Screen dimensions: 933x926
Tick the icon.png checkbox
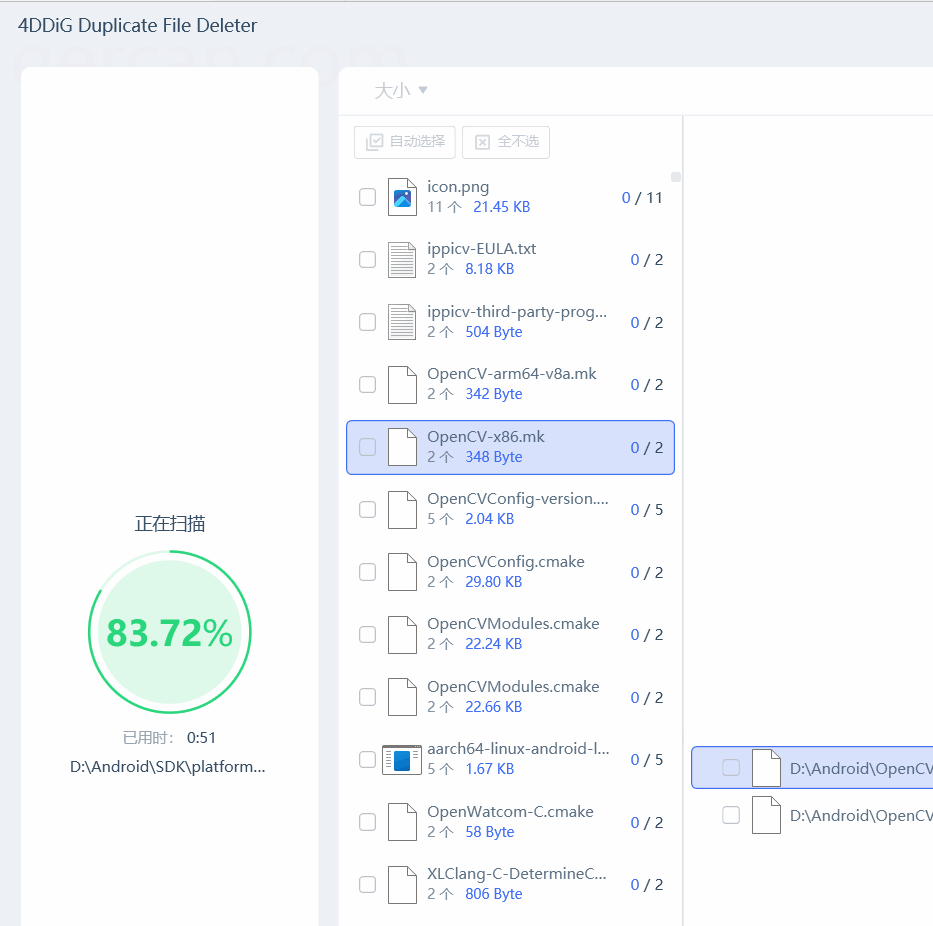tap(368, 197)
